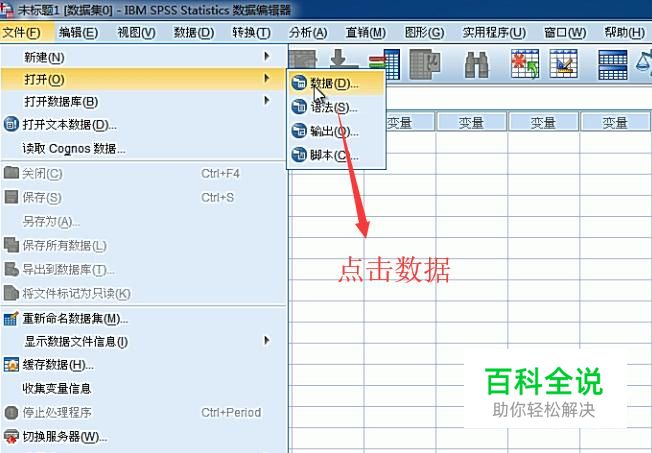This screenshot has height=453, width=652.
Task: Select 保存所有数据(L) menu item
Action: click(144, 245)
